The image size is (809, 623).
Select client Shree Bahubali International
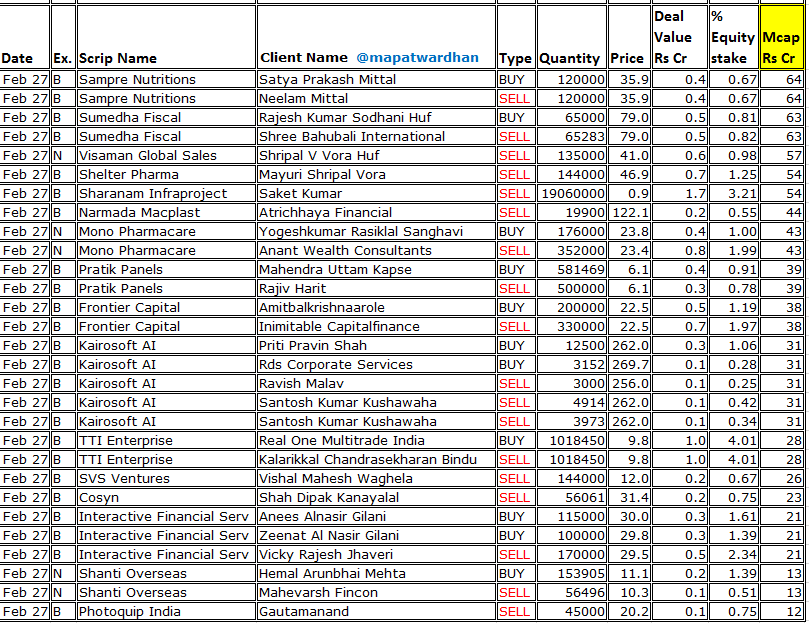click(x=352, y=137)
